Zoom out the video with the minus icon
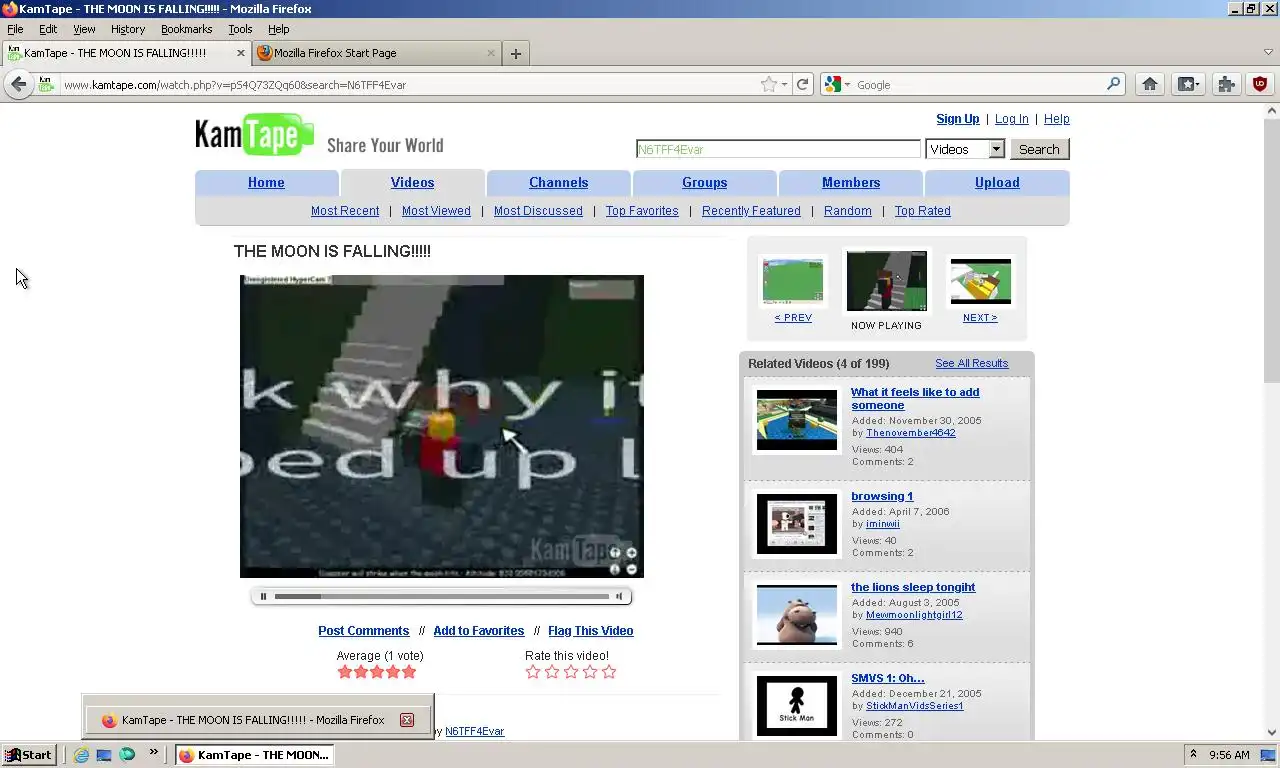Image resolution: width=1280 pixels, height=768 pixels. pos(631,569)
